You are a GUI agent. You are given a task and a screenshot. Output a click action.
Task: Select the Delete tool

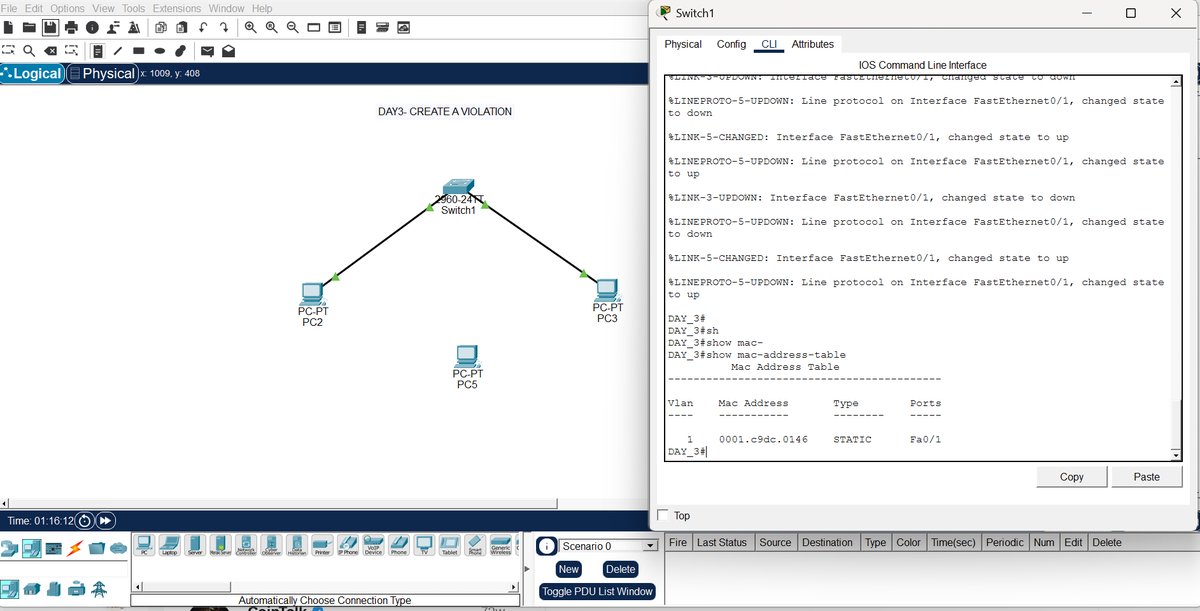50,50
